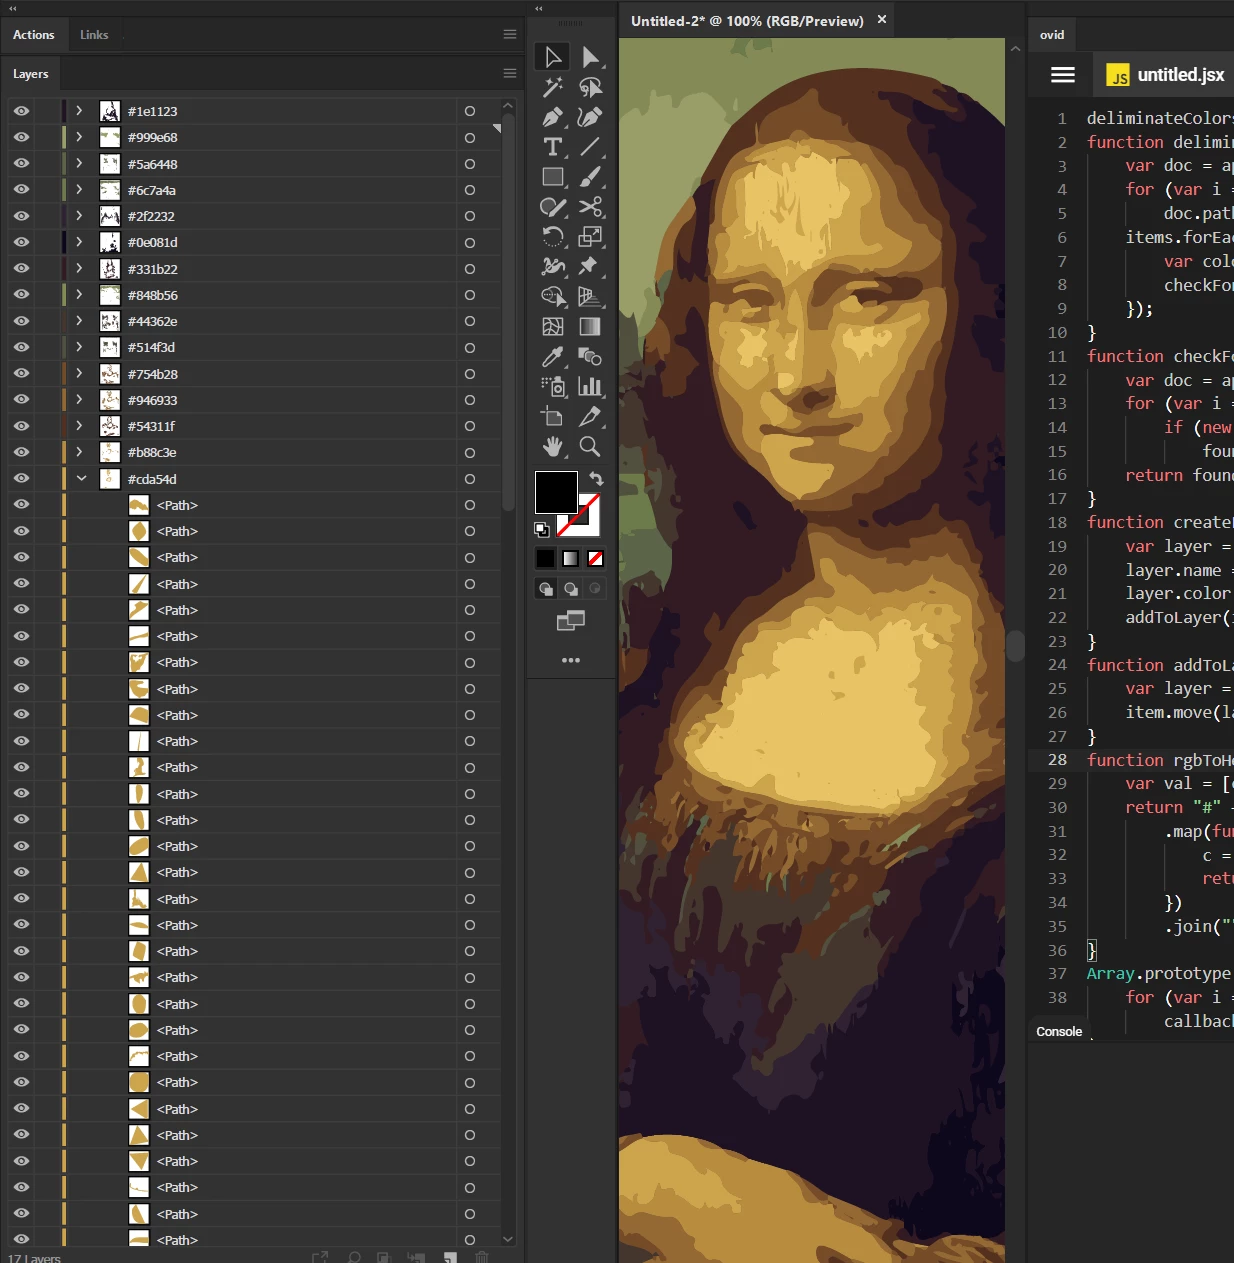The image size is (1234, 1263).
Task: Select the Gradient tool
Action: [x=591, y=327]
